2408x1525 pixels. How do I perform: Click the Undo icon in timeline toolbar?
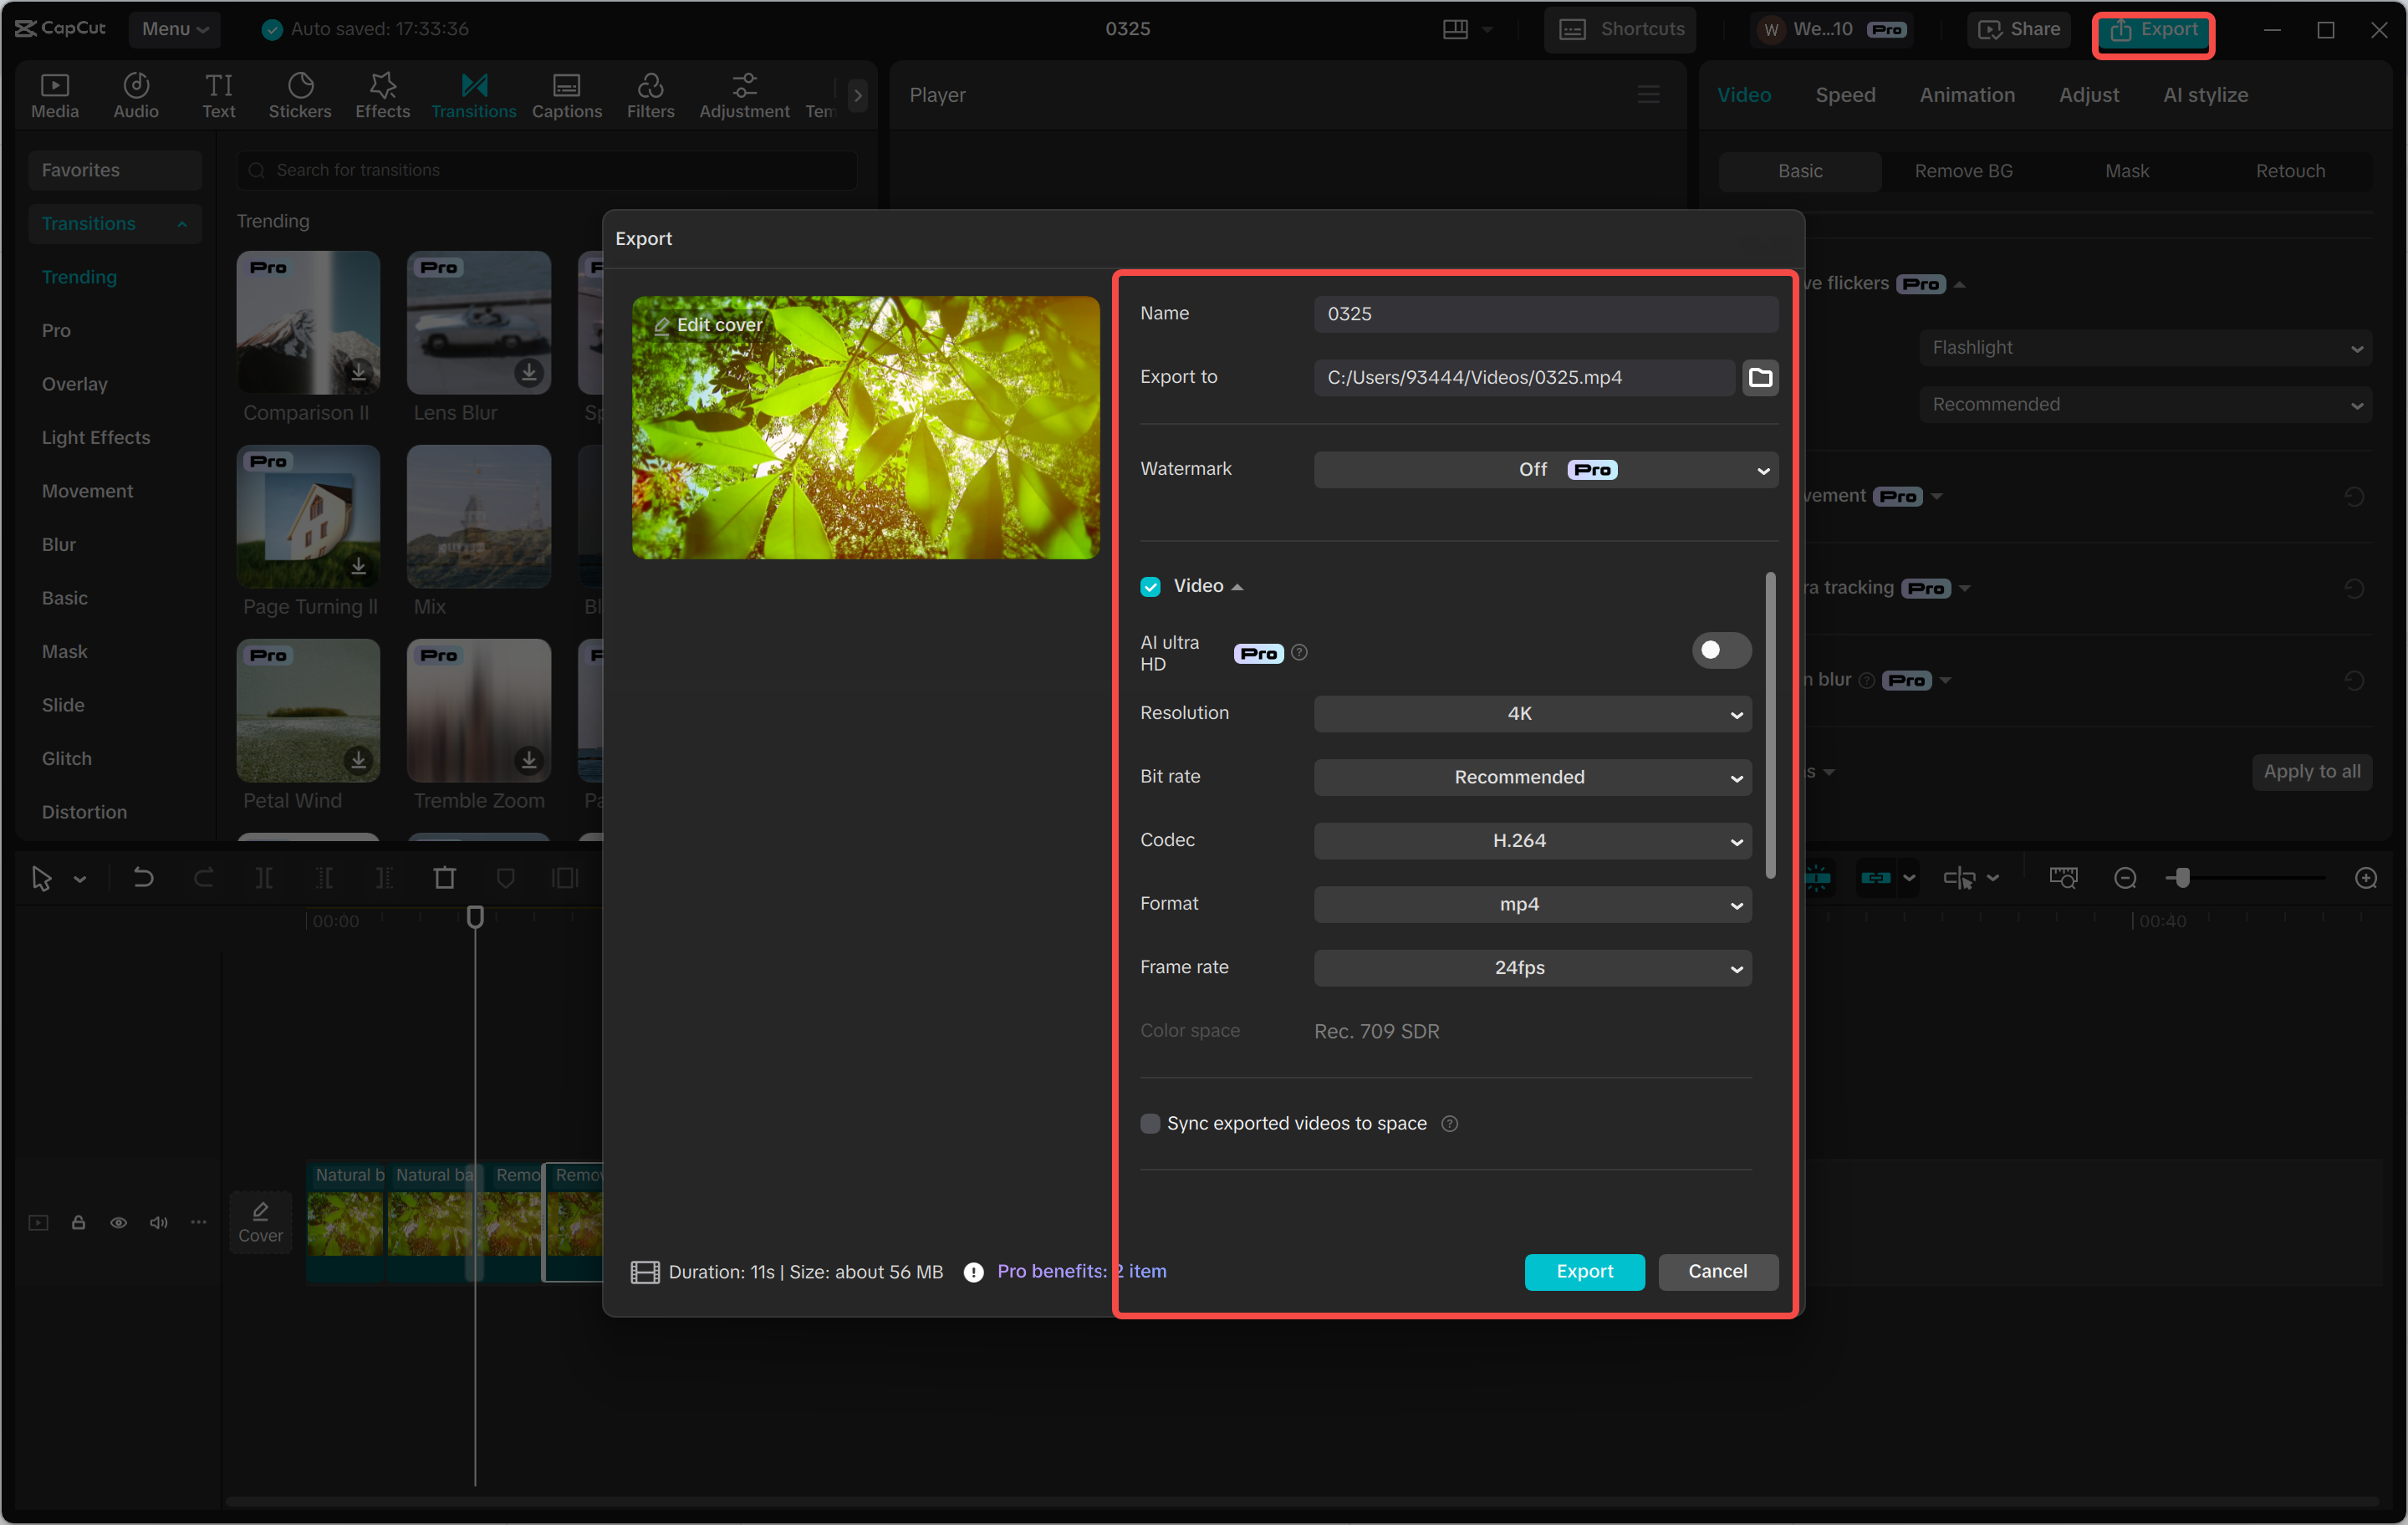coord(143,877)
